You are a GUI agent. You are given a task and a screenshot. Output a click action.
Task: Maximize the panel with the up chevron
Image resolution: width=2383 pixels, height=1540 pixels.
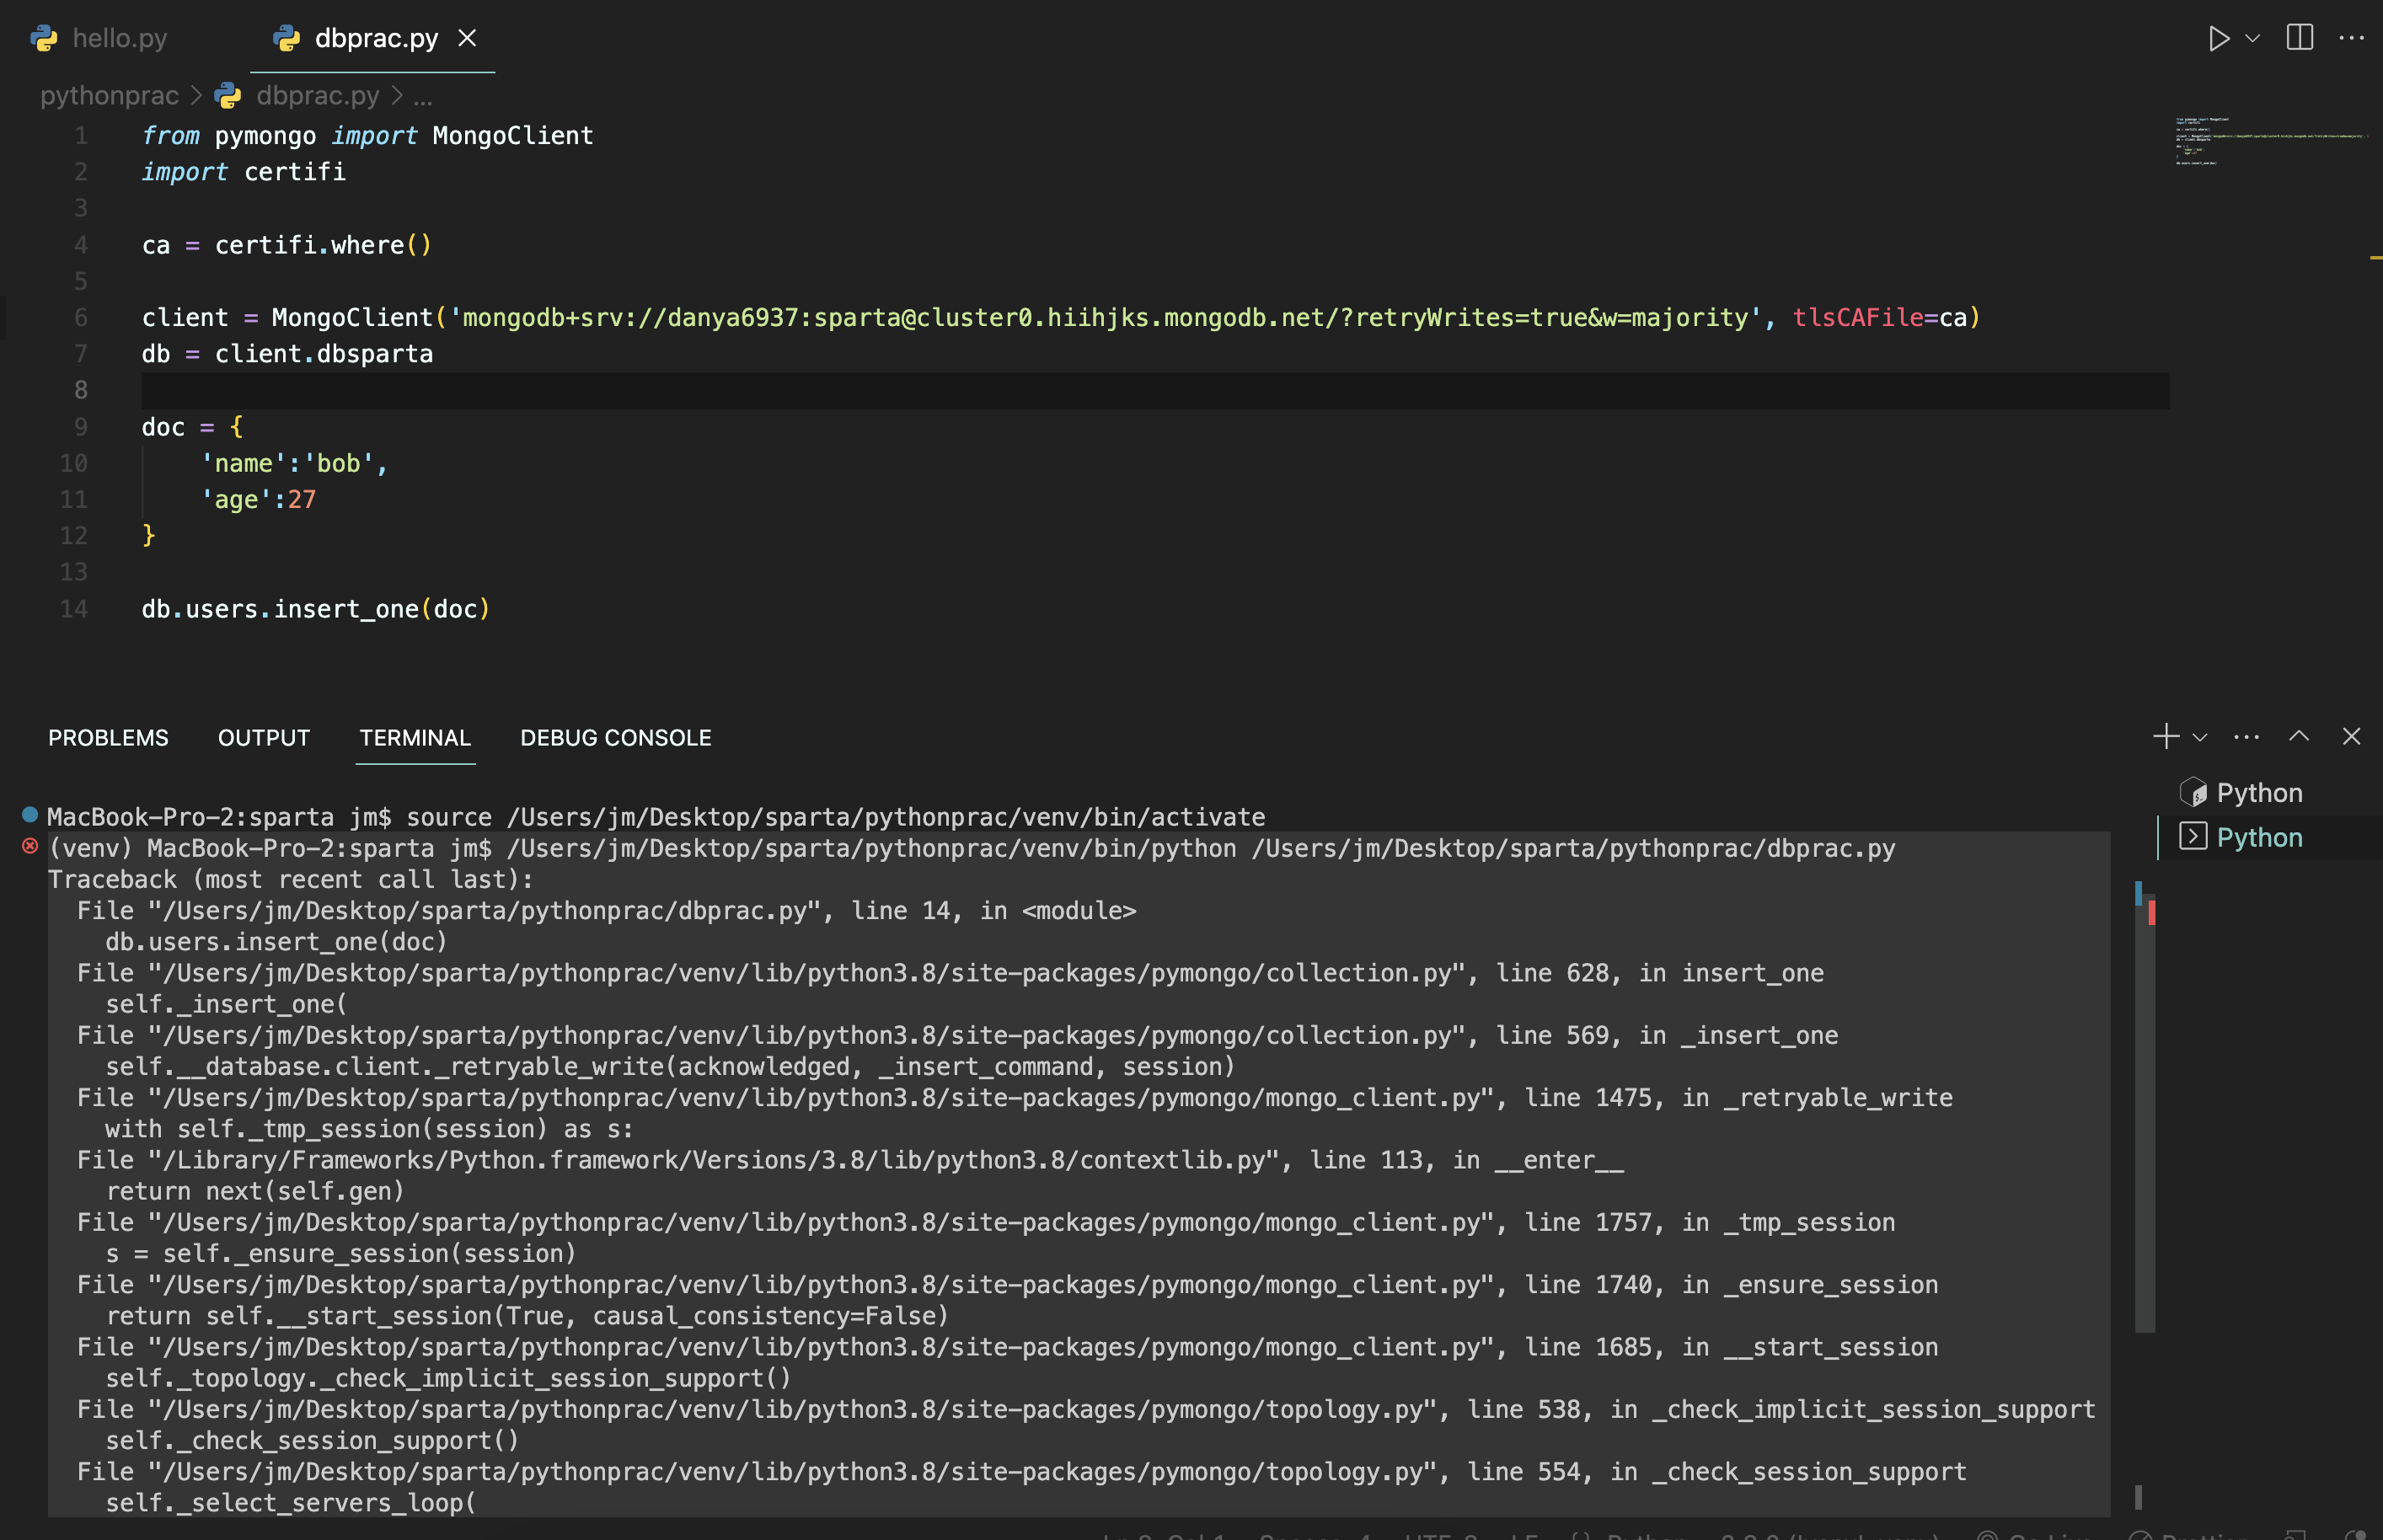coord(2299,737)
